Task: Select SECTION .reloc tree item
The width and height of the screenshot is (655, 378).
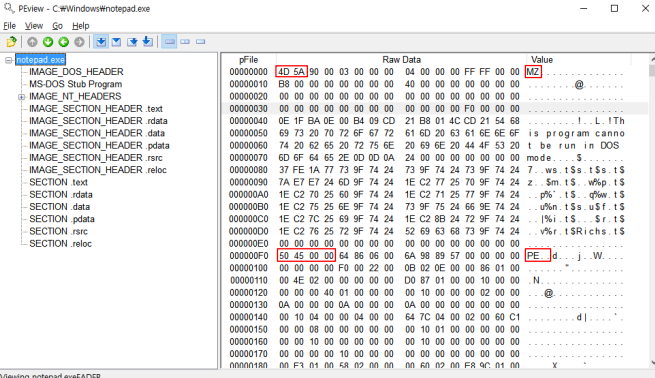Action: pyautogui.click(x=61, y=244)
